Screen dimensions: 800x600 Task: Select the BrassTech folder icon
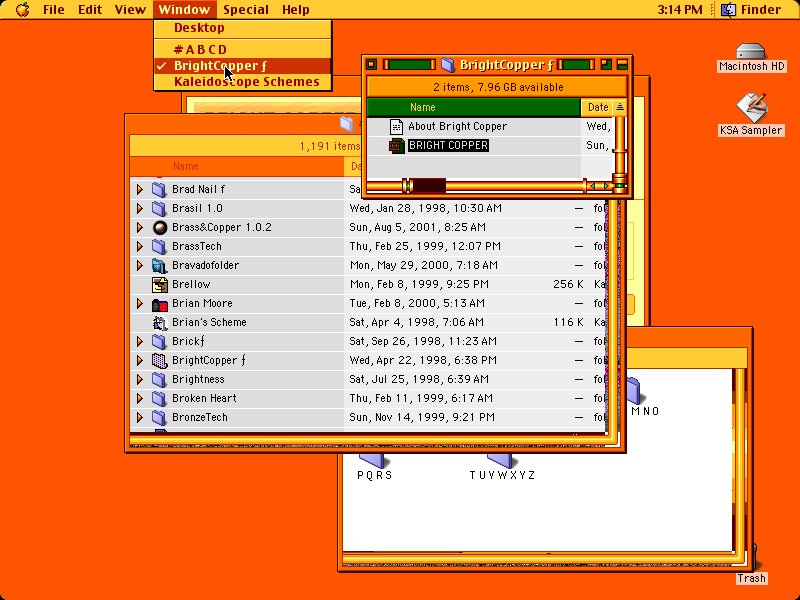(159, 246)
